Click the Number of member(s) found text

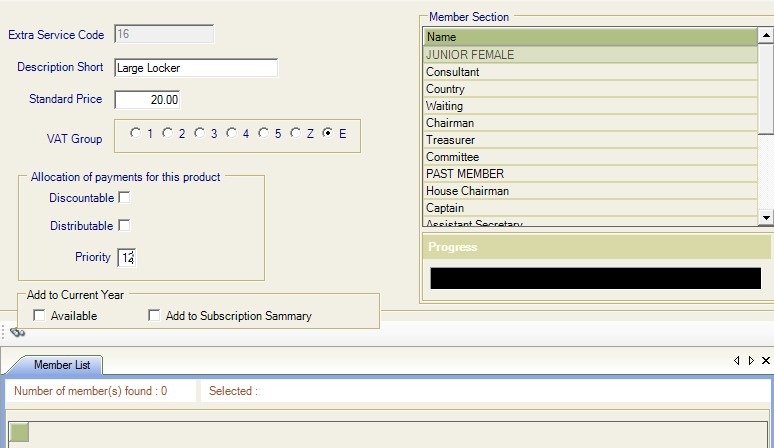(x=90, y=391)
